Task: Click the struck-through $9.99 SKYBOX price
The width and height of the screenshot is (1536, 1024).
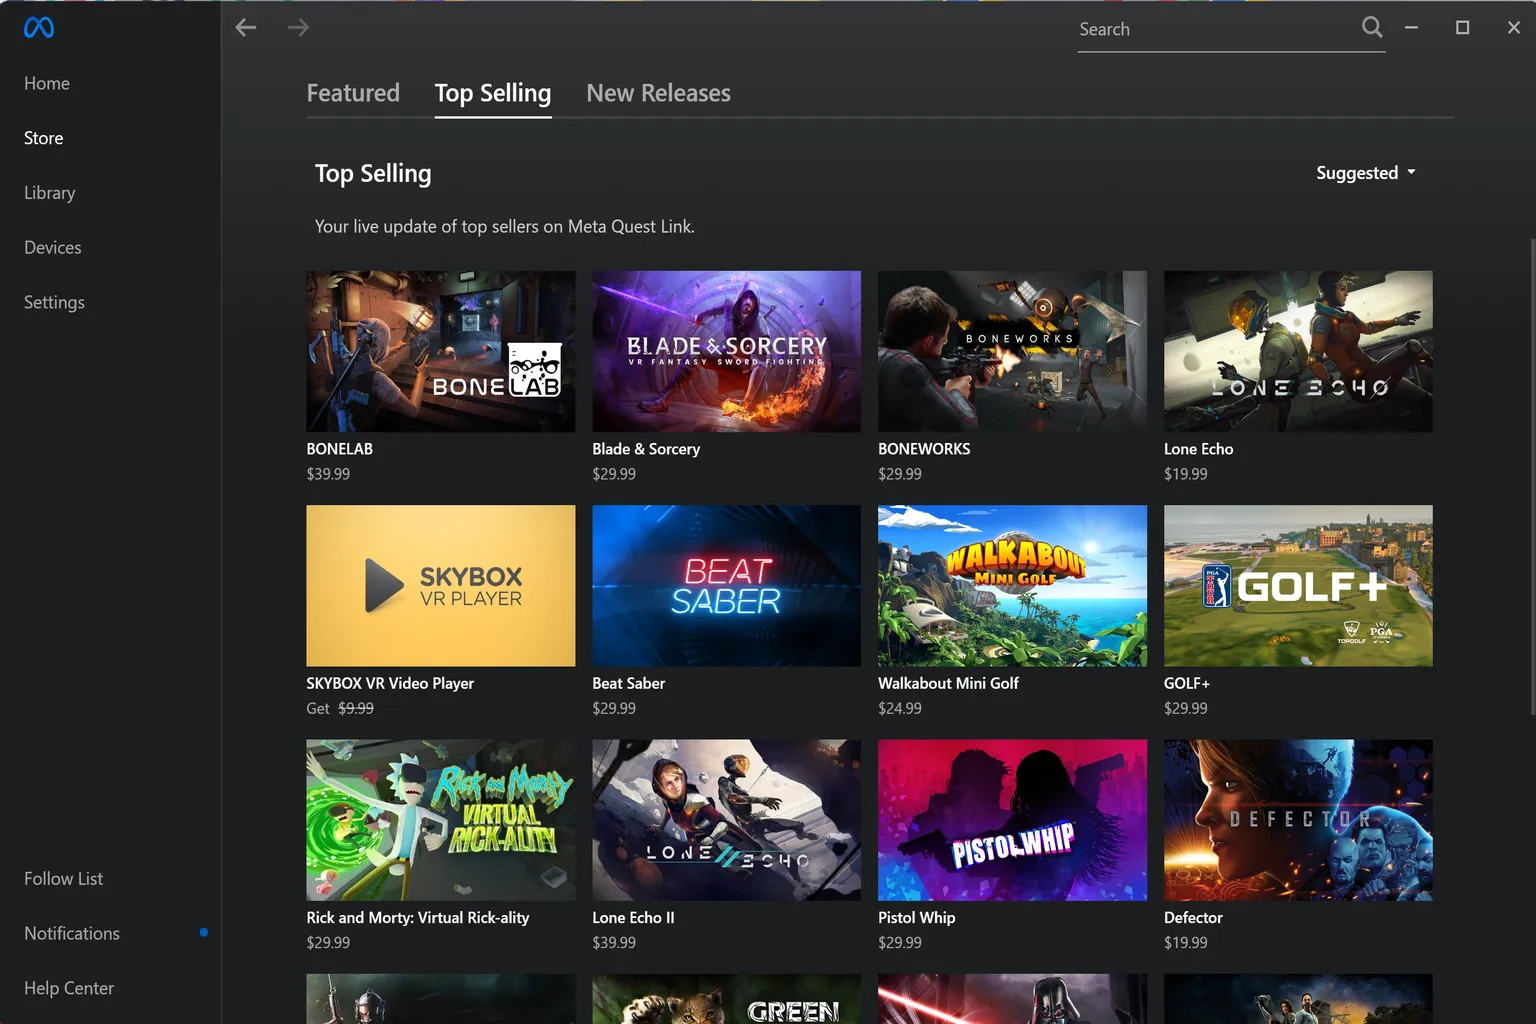Action: 356,708
